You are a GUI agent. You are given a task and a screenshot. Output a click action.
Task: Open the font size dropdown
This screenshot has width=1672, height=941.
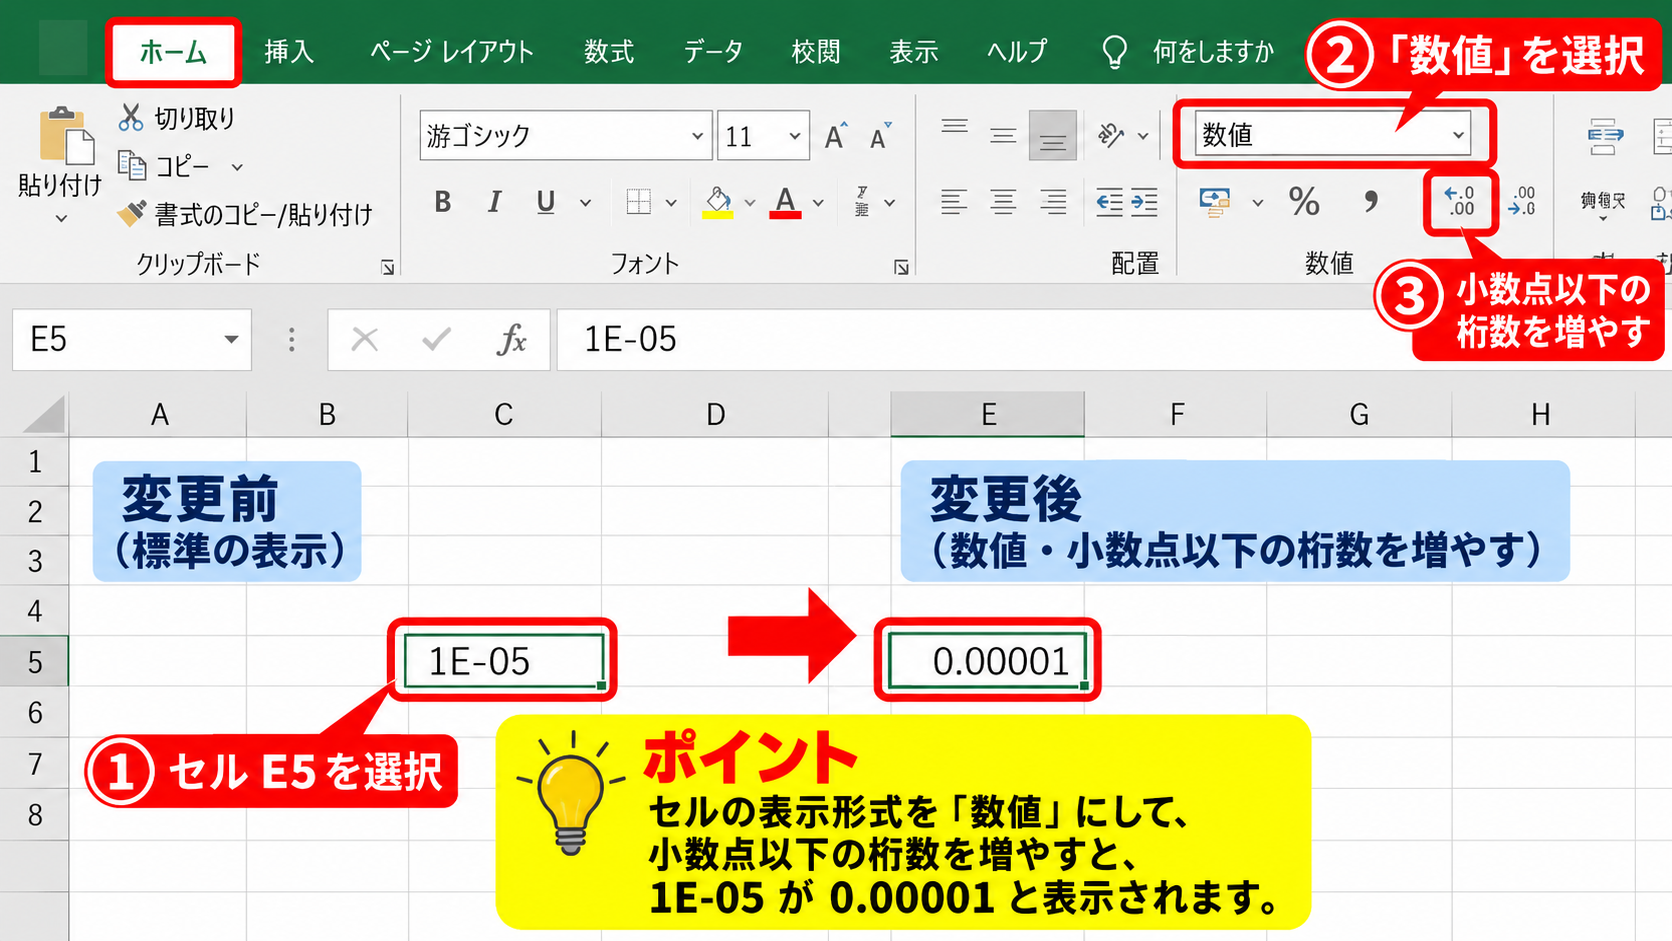[795, 136]
